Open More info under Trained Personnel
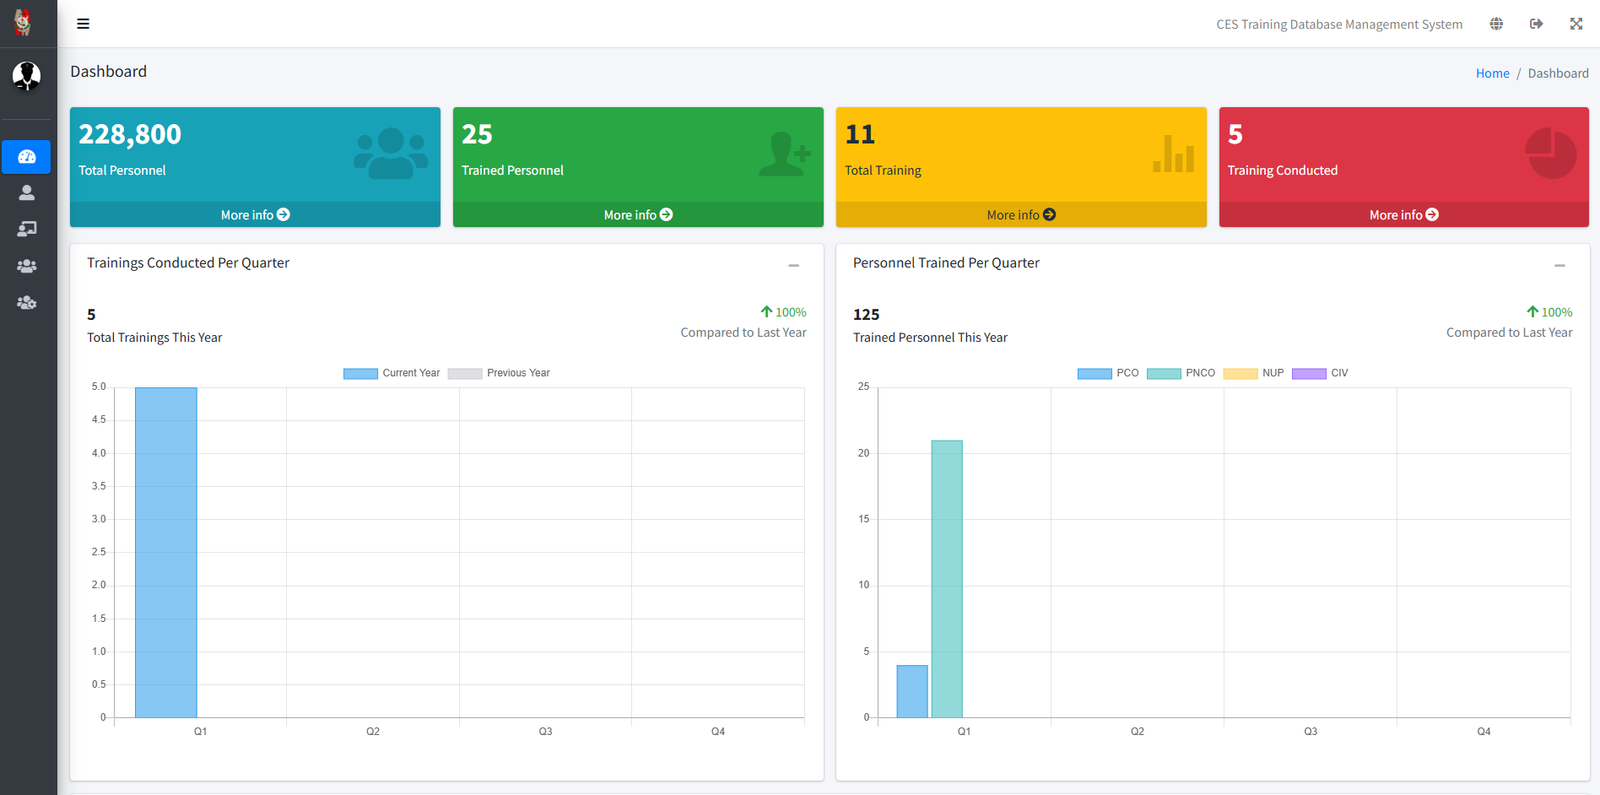This screenshot has height=795, width=1600. click(638, 215)
